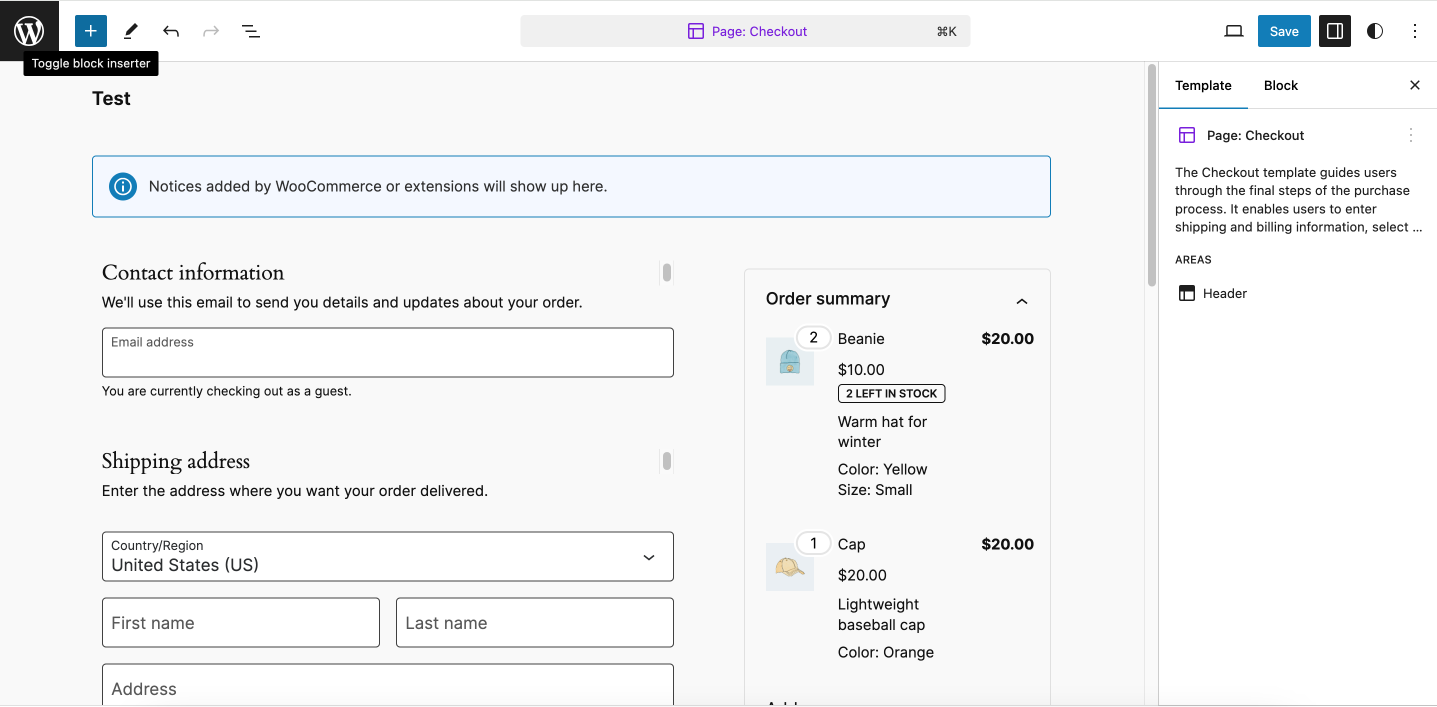1437x707 pixels.
Task: Open the Page: Checkout command palette
Action: click(746, 31)
